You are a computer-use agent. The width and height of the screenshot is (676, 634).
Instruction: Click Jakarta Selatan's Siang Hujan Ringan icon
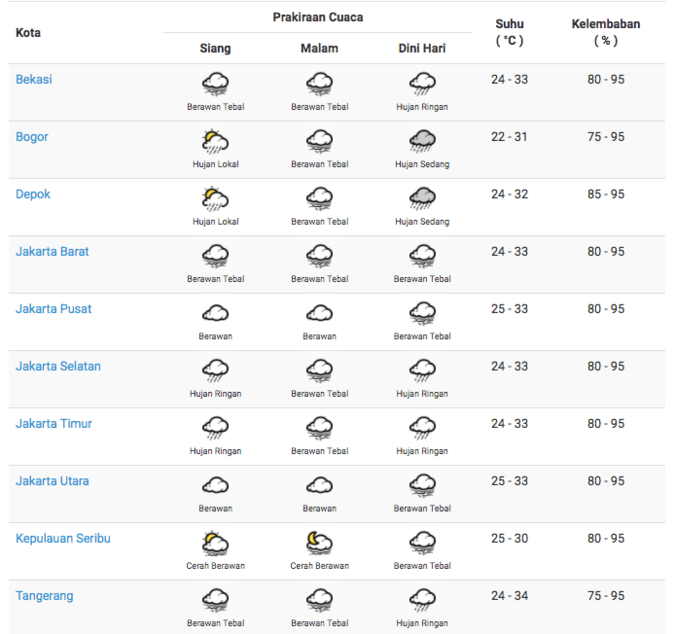pos(215,371)
